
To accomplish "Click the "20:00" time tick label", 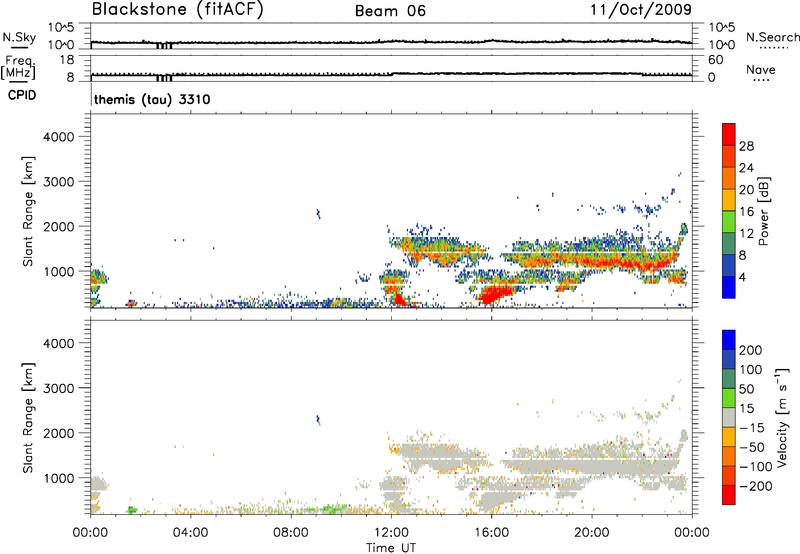I will coord(592,533).
